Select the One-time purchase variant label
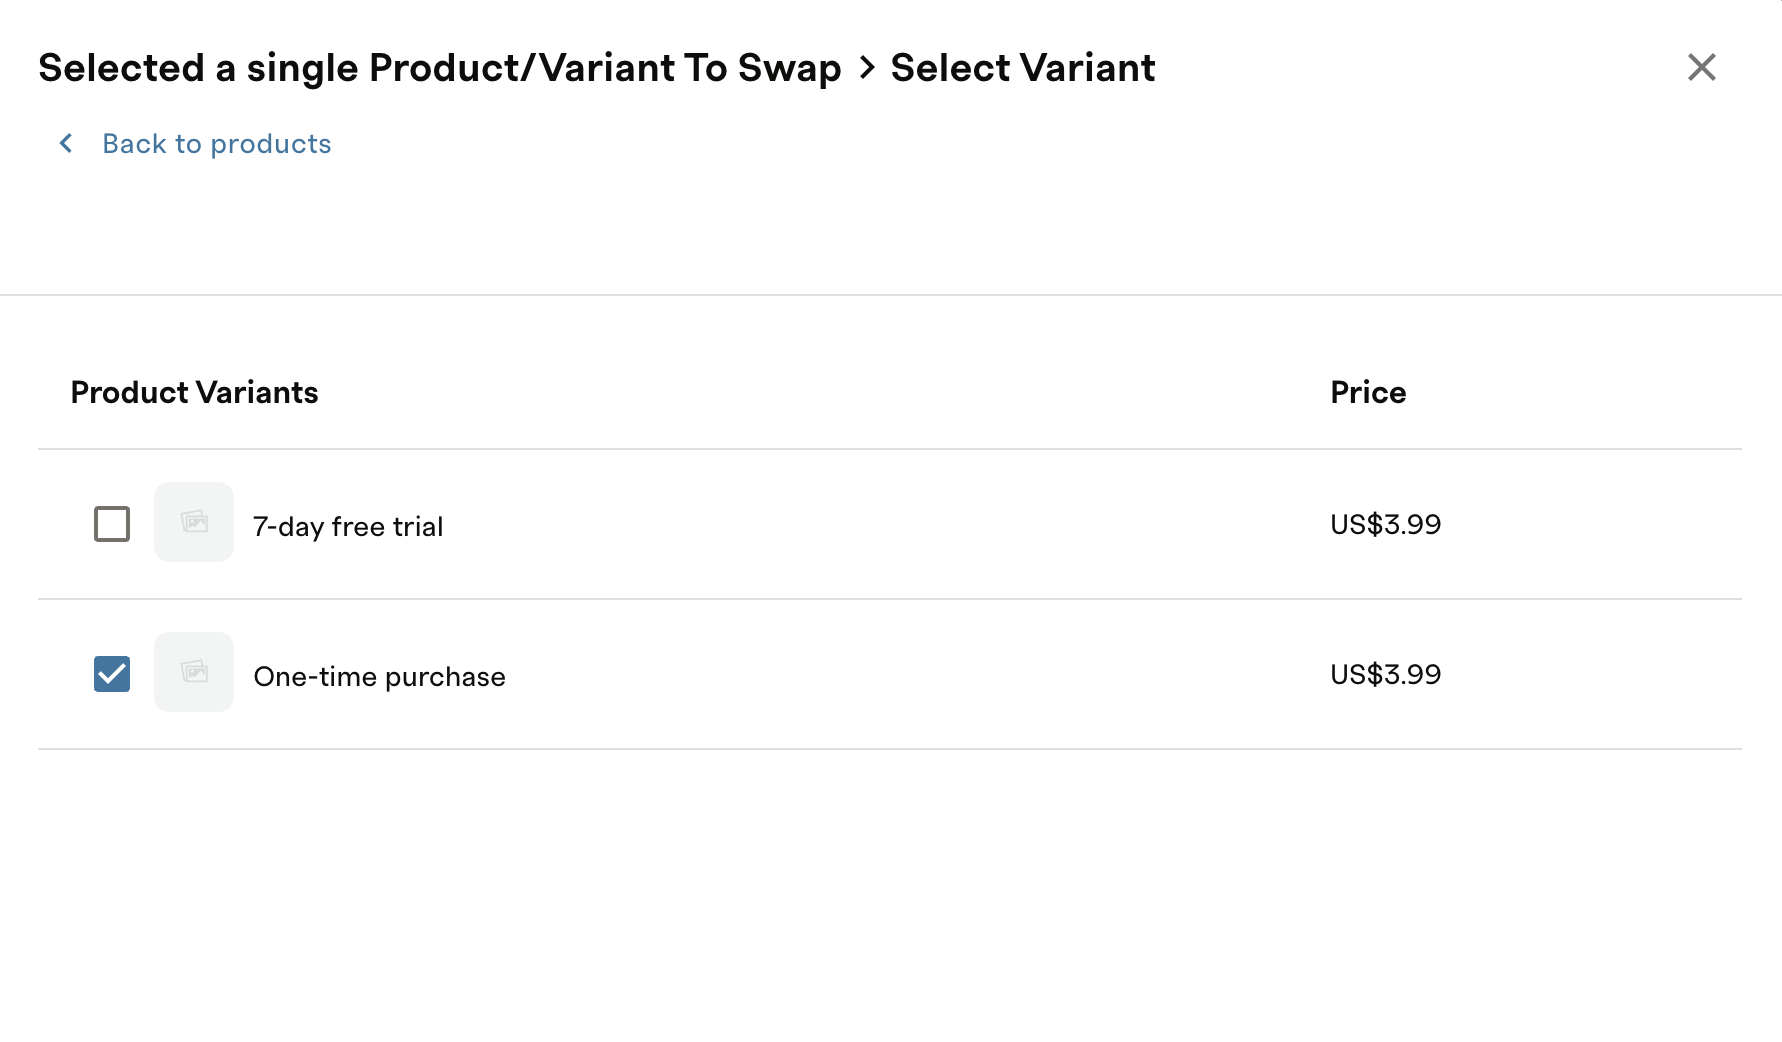This screenshot has width=1782, height=1042. [380, 677]
